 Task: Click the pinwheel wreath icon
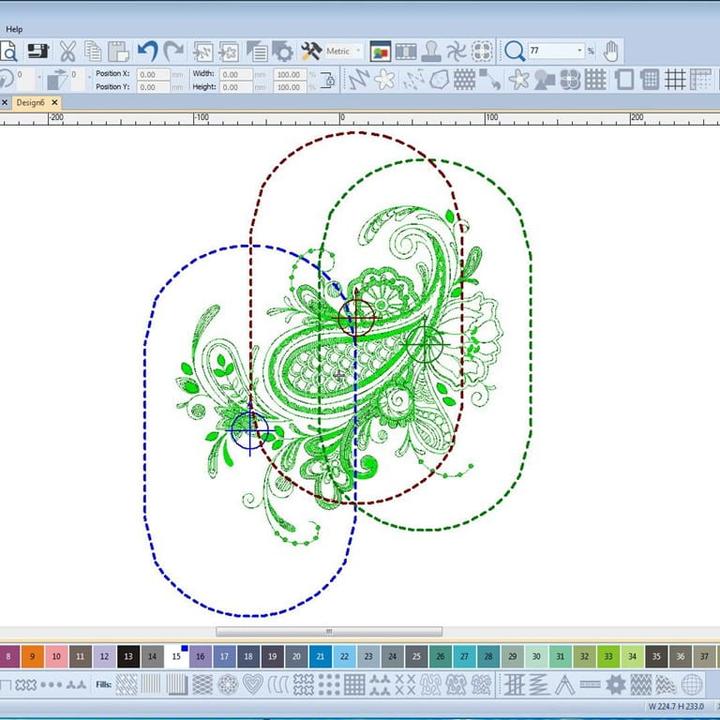[x=456, y=51]
